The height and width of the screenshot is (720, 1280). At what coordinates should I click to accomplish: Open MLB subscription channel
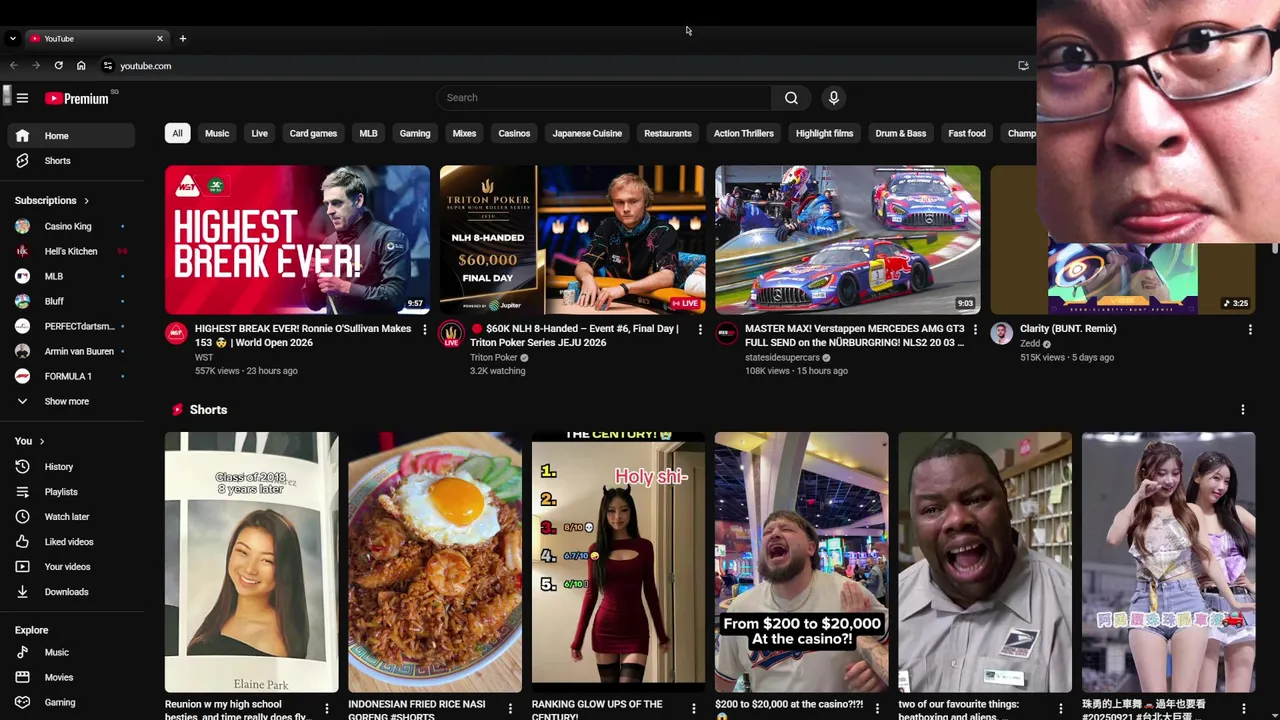tap(70, 277)
